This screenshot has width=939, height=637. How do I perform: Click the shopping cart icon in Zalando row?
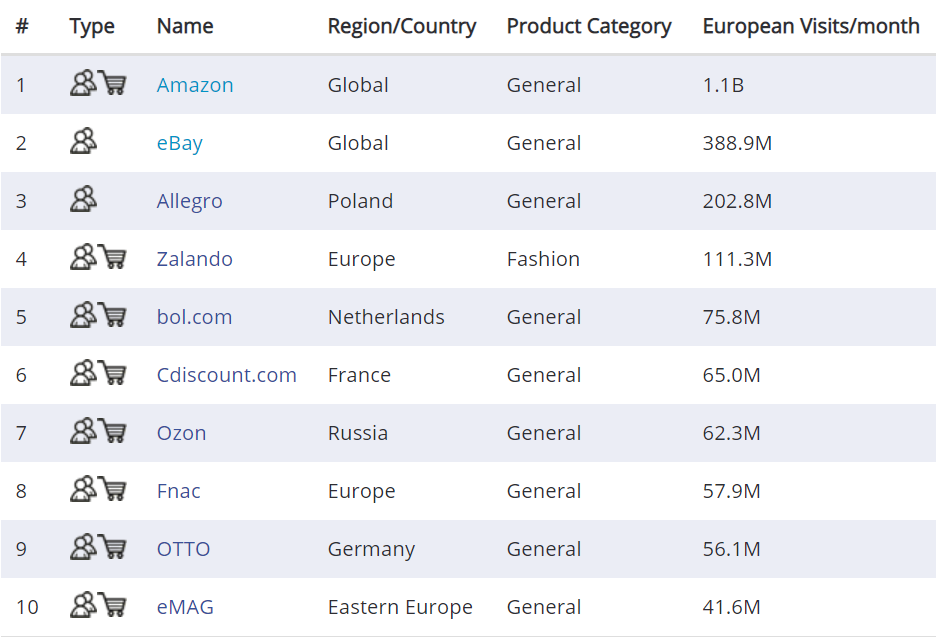(x=113, y=257)
